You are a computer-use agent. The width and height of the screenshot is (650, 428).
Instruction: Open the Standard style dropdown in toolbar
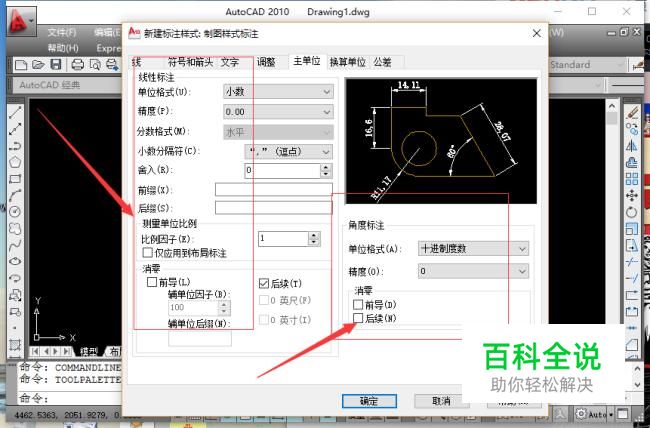587,65
